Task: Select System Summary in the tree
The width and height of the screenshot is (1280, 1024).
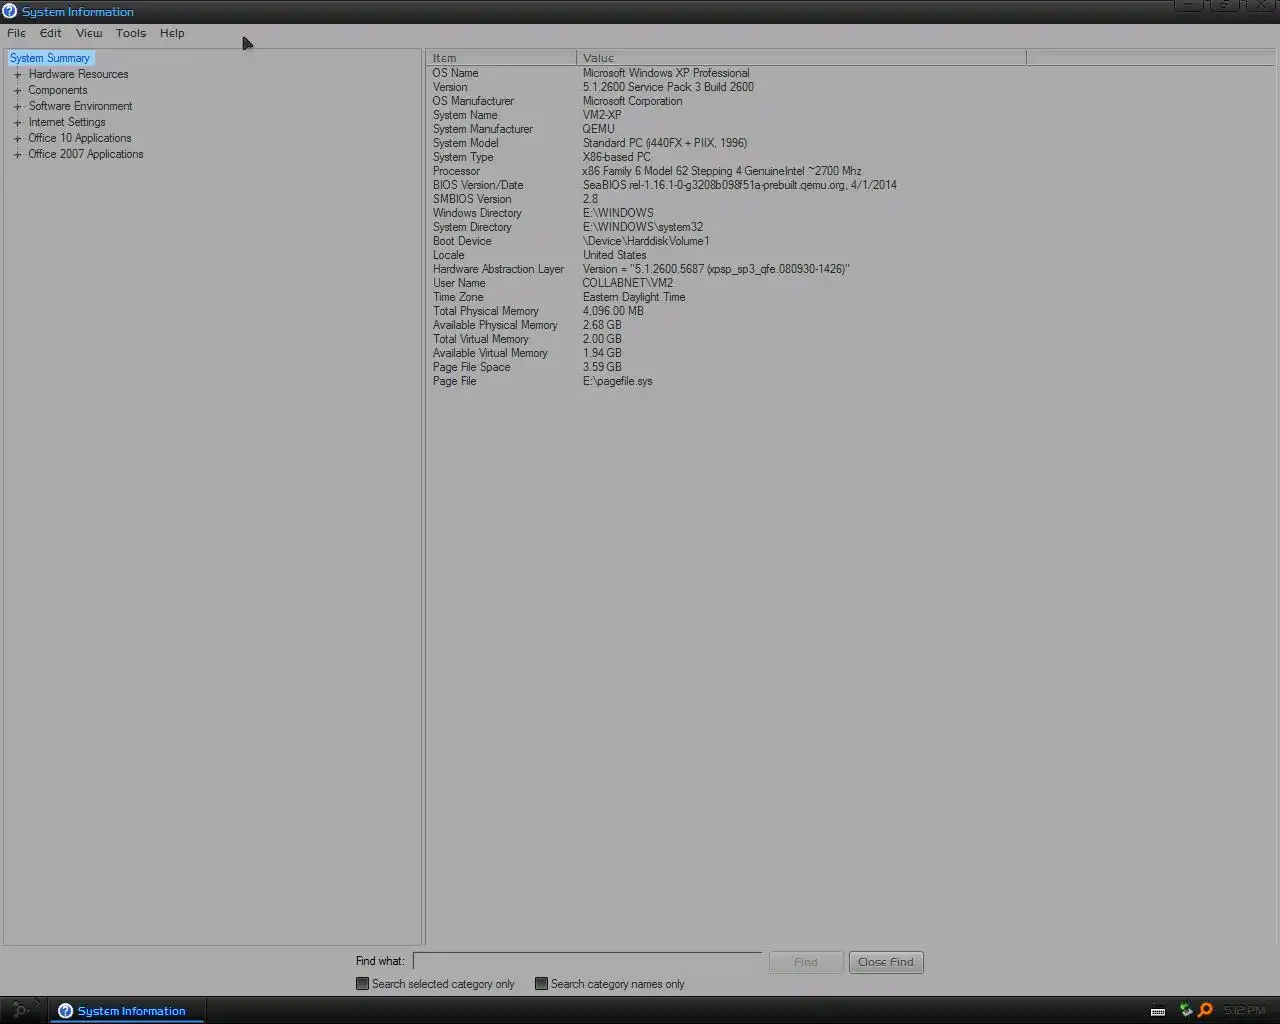Action: pos(50,58)
